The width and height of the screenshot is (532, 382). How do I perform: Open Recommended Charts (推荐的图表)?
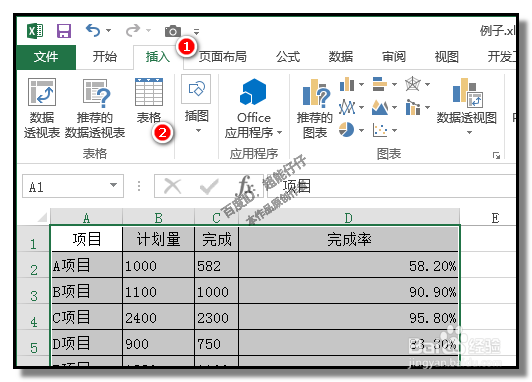point(315,109)
